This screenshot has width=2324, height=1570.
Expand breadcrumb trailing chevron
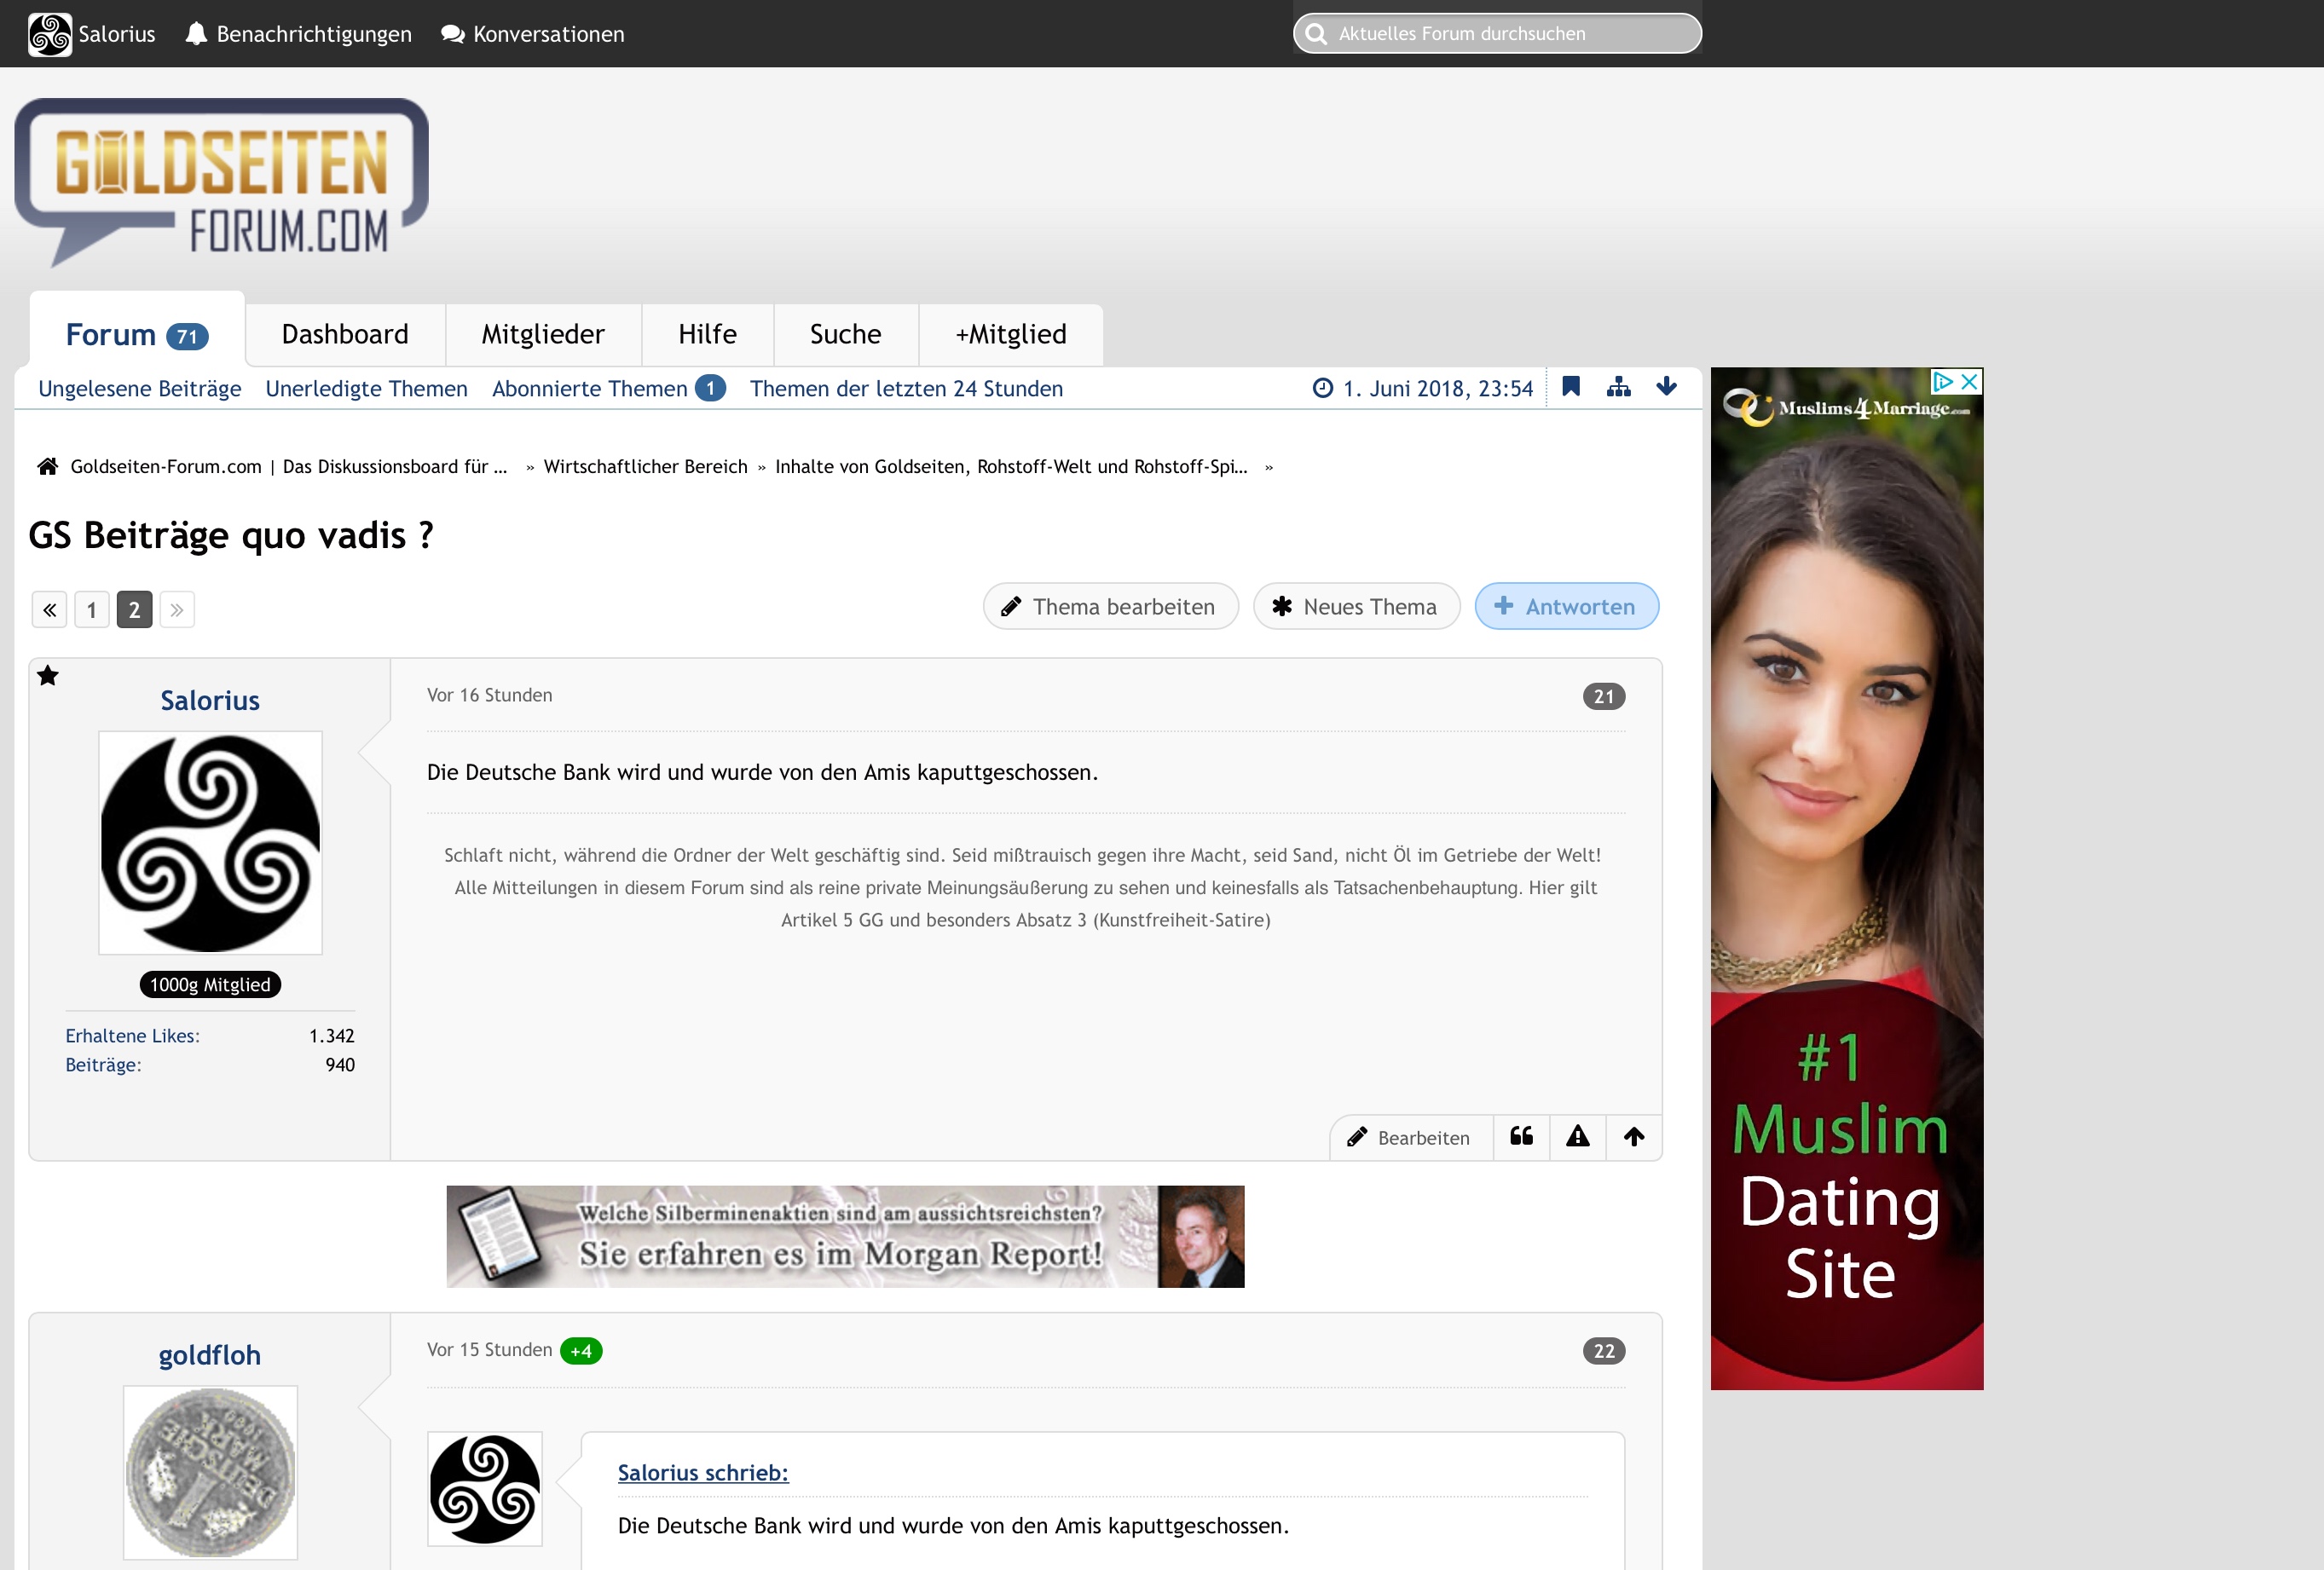[1269, 467]
